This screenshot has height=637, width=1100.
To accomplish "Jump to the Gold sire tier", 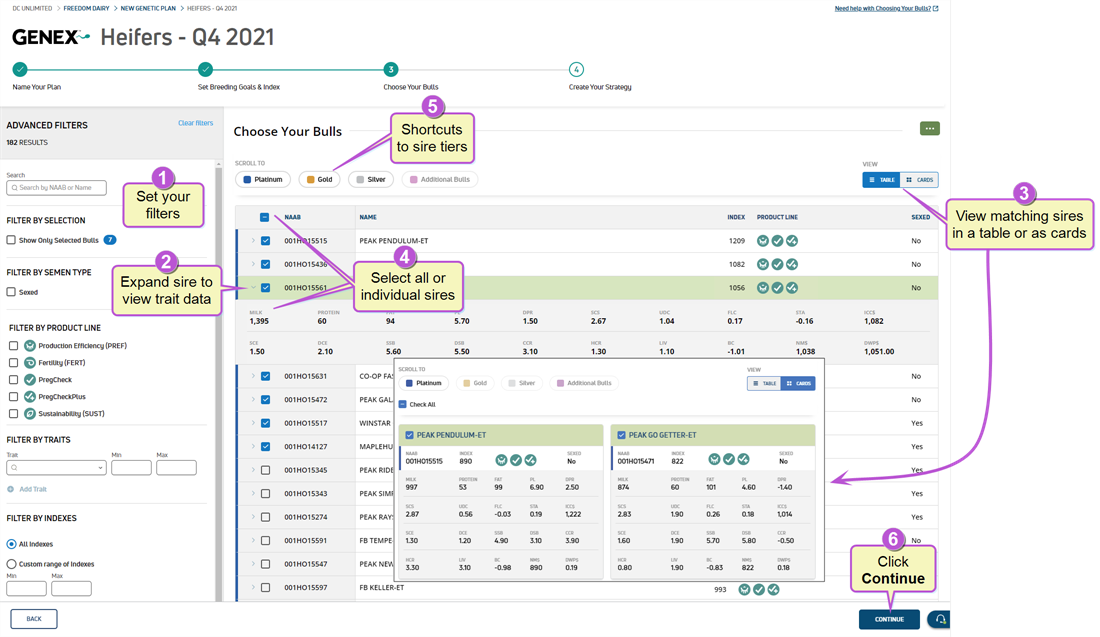I will (320, 180).
